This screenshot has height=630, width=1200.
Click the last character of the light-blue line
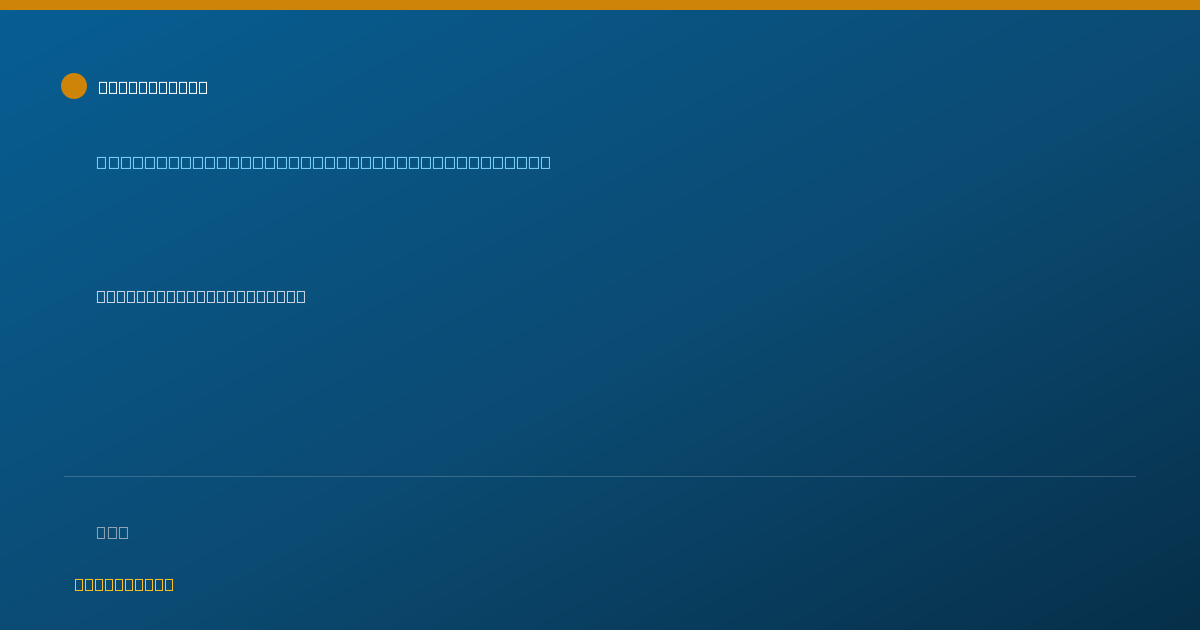coord(545,162)
